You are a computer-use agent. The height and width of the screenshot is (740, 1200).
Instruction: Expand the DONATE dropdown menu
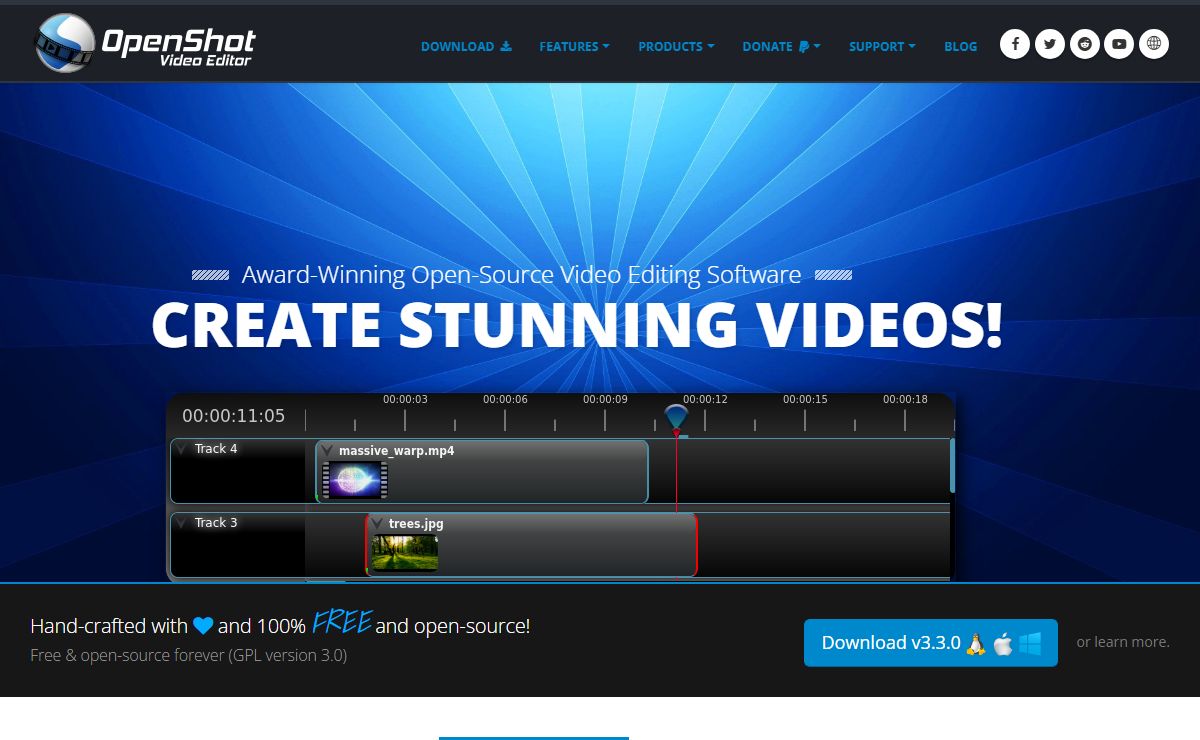pyautogui.click(x=781, y=46)
